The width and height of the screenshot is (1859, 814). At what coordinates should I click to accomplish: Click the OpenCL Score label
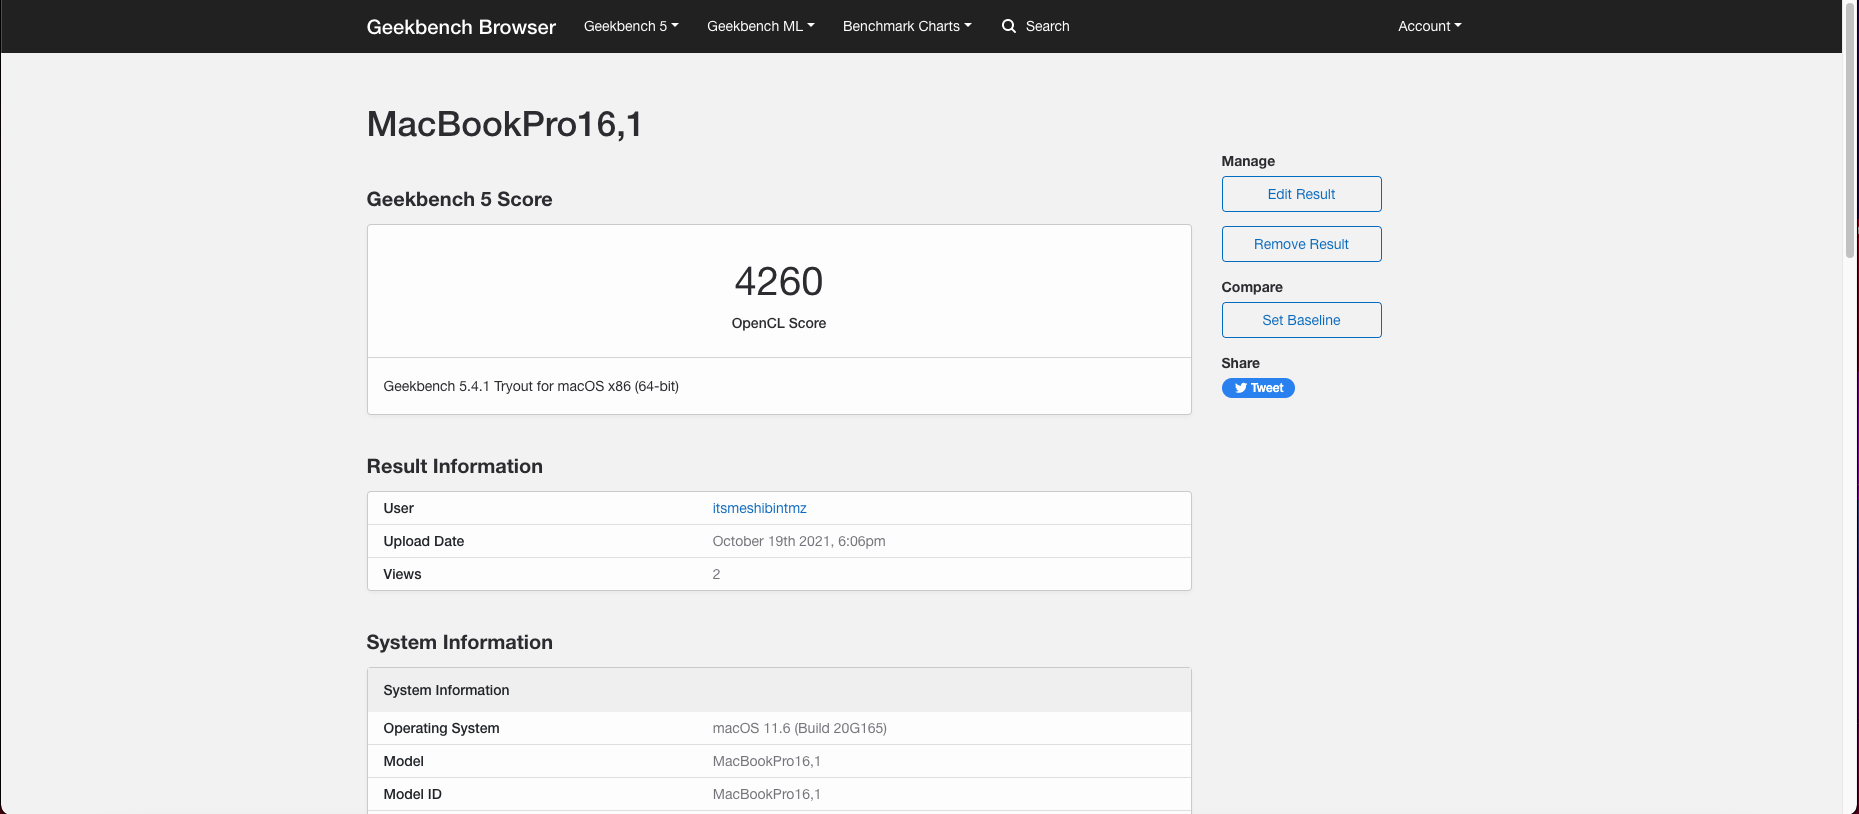click(779, 323)
